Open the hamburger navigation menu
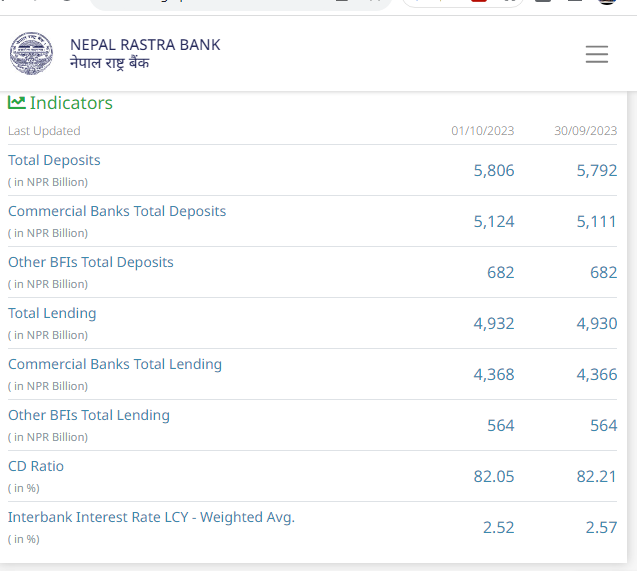Screen dimensions: 637x571 [x=596, y=54]
